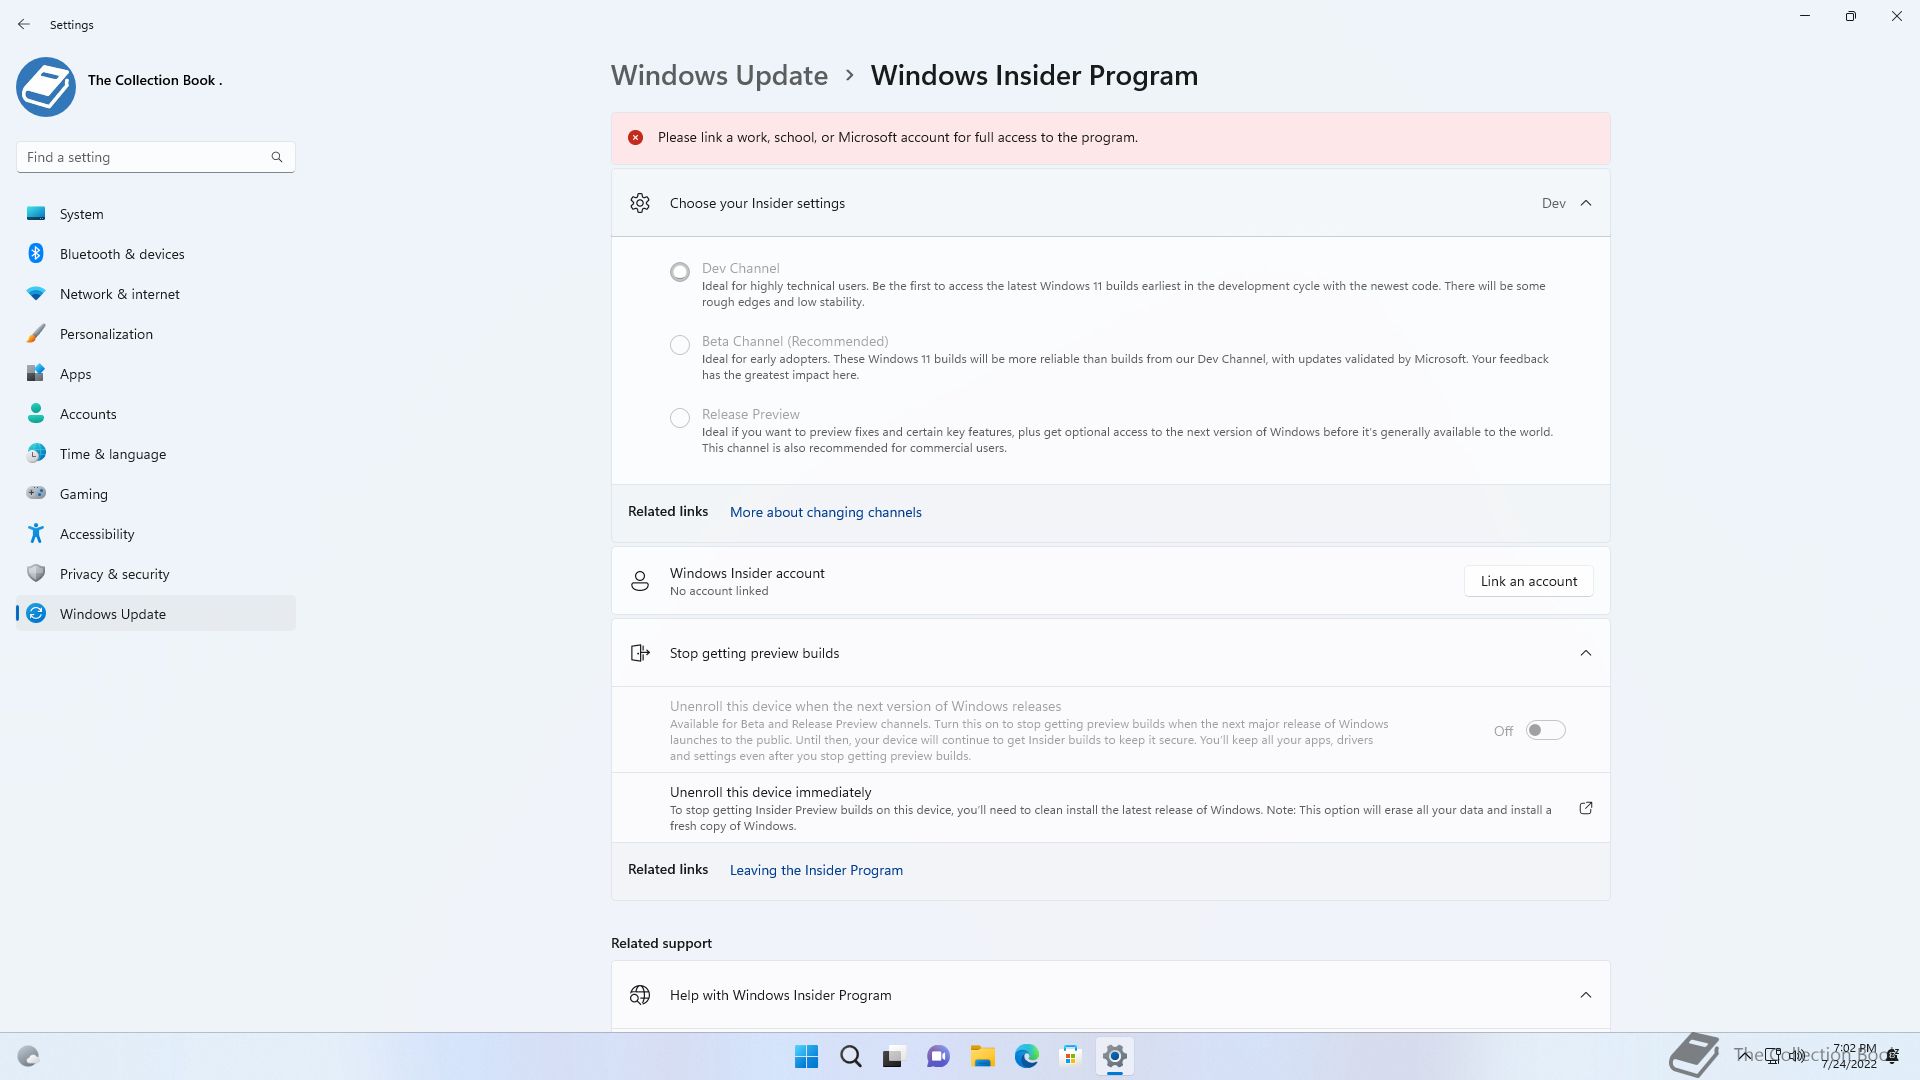The width and height of the screenshot is (1920, 1080).
Task: Open The Collection Book profile avatar
Action: (46, 87)
